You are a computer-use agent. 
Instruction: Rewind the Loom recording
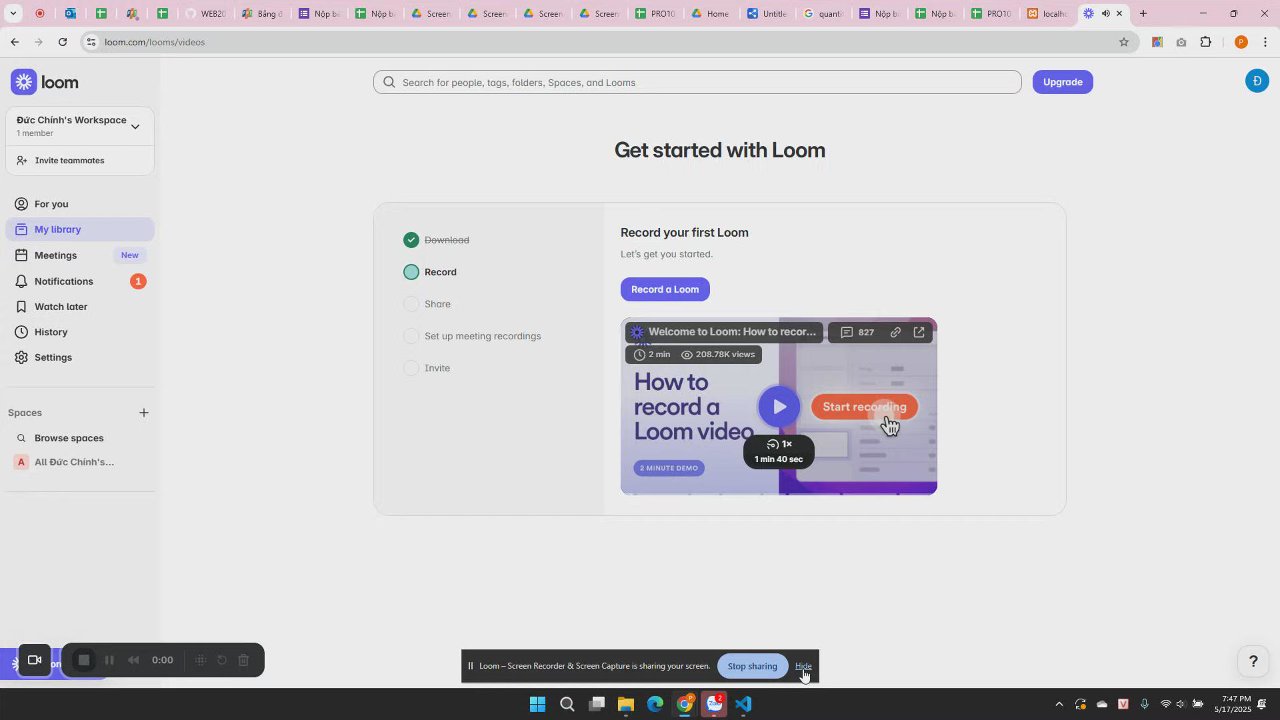pos(133,660)
